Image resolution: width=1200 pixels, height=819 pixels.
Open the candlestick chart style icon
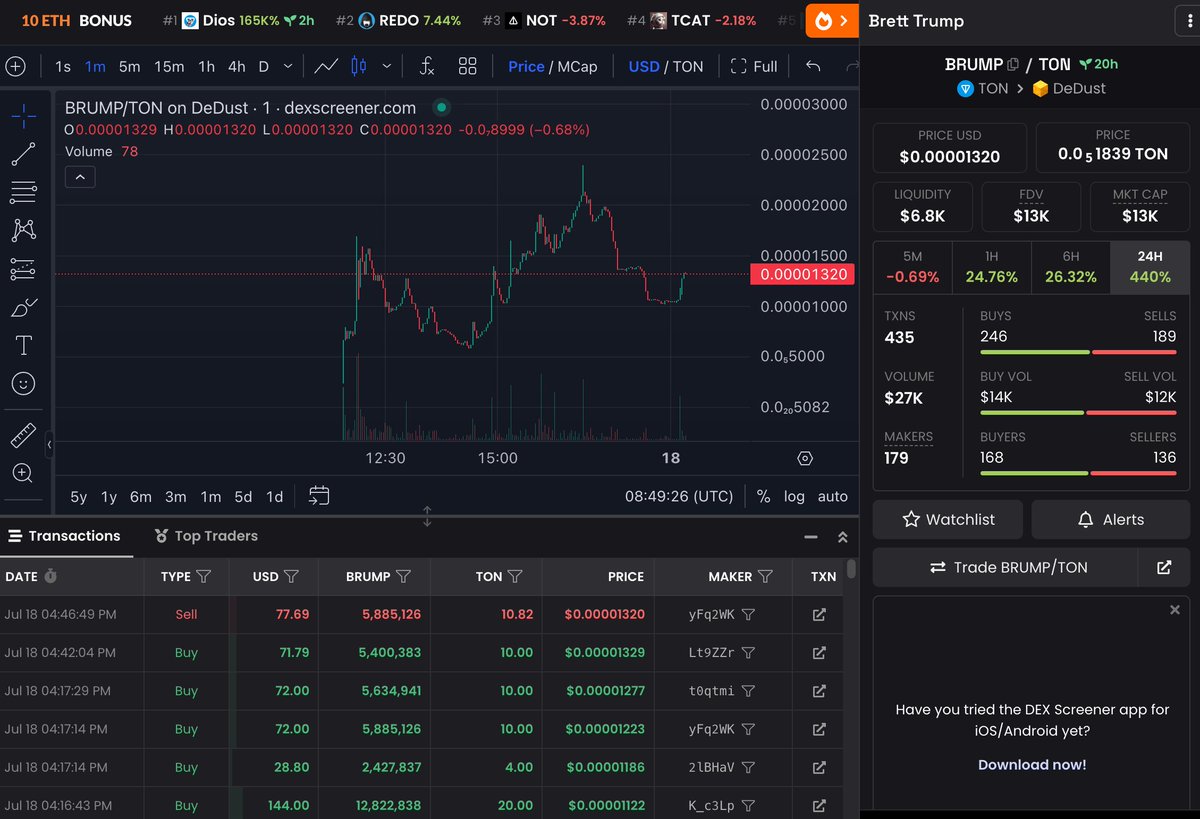[x=359, y=66]
